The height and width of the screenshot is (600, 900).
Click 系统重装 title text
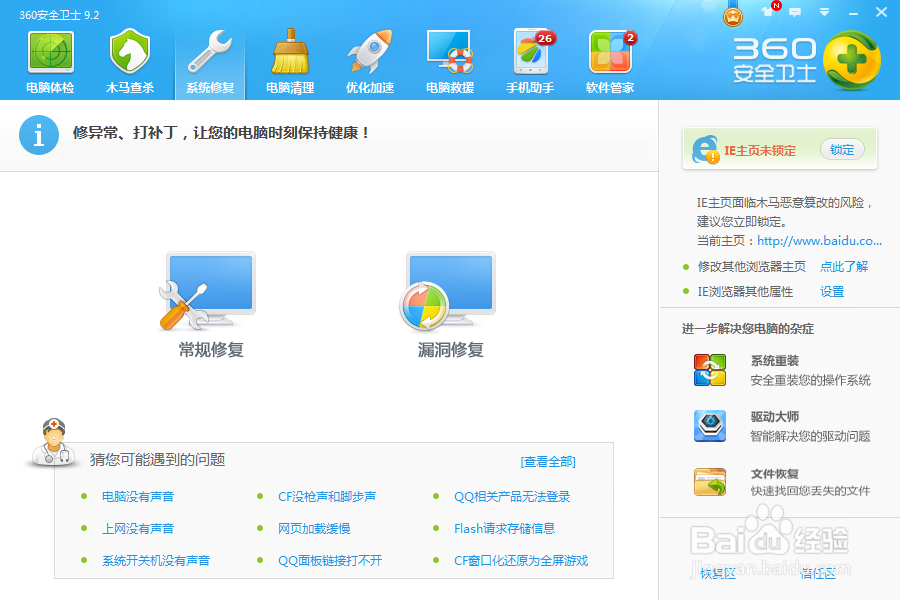tap(775, 361)
